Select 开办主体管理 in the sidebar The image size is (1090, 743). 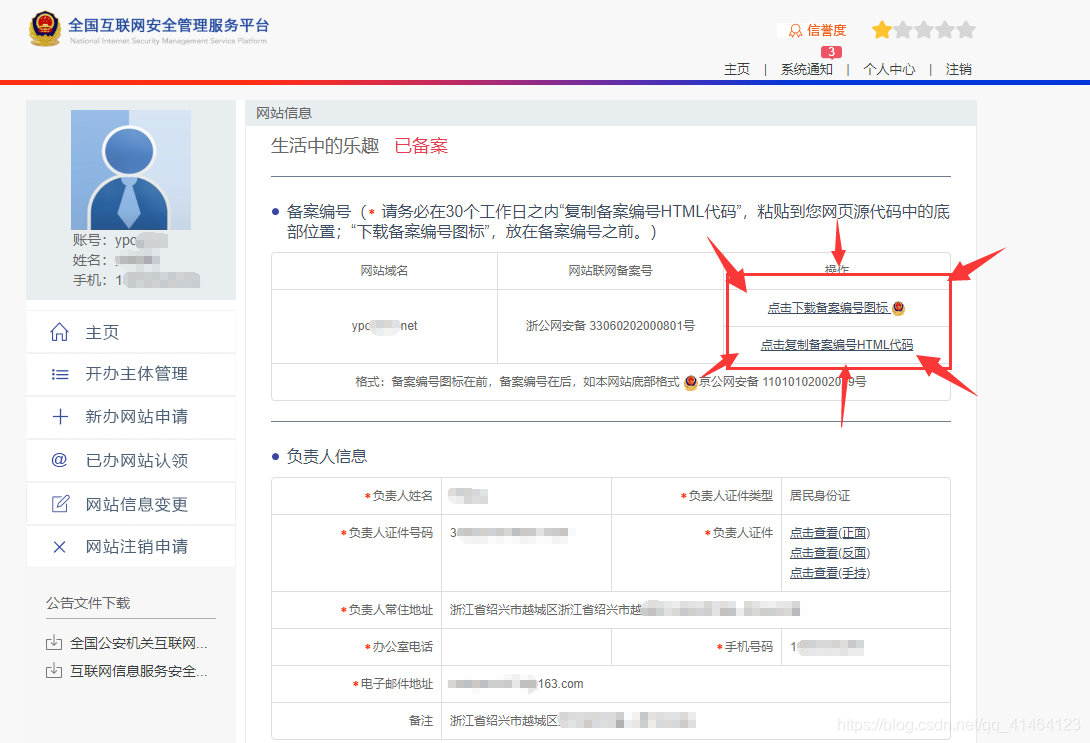coord(131,374)
